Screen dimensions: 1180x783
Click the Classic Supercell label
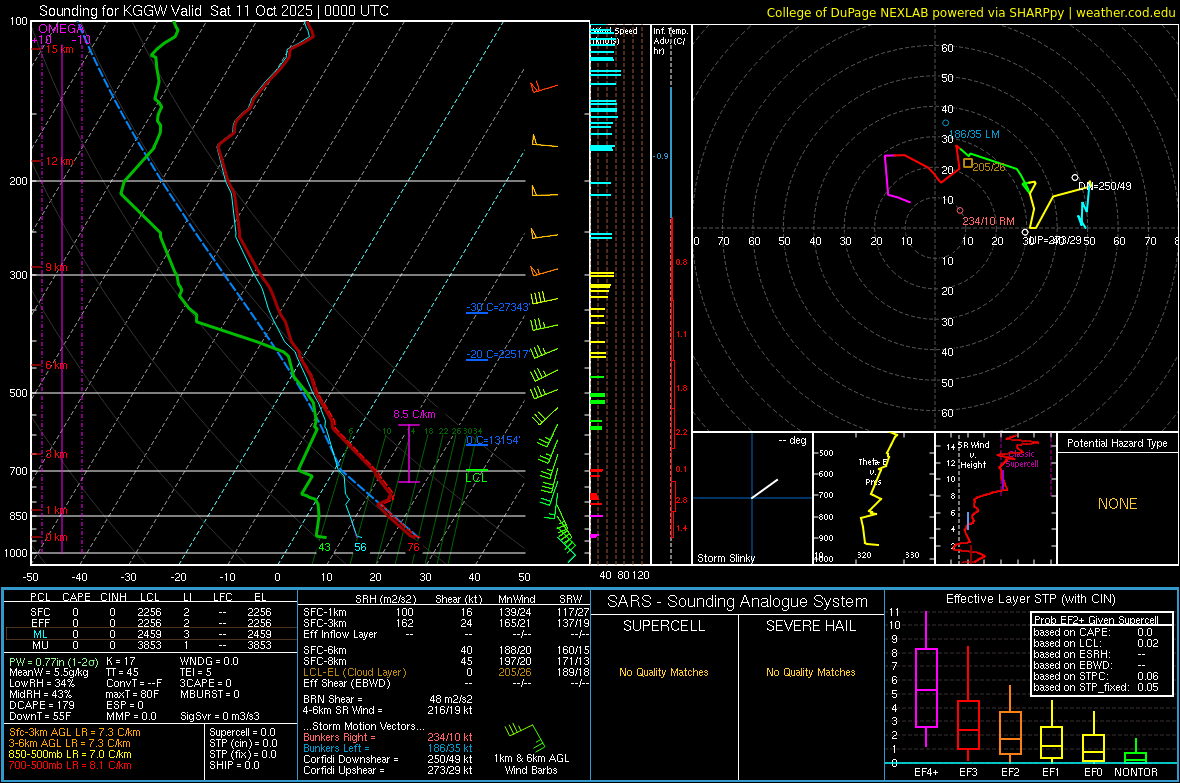tap(1021, 459)
